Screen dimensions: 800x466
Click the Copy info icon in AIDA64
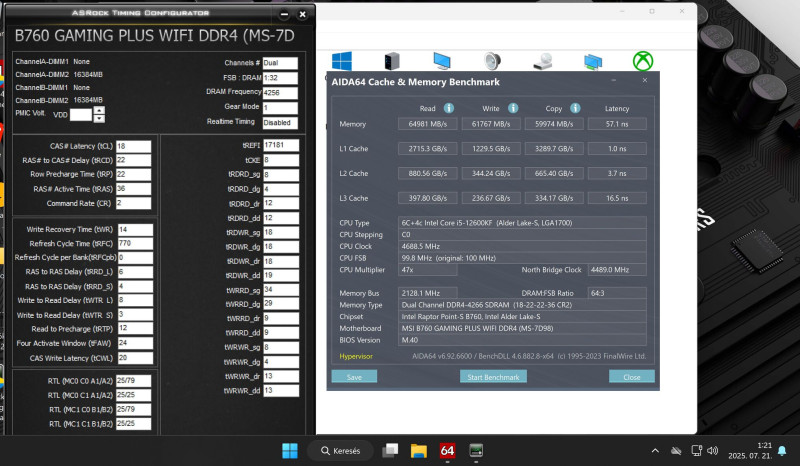click(575, 108)
